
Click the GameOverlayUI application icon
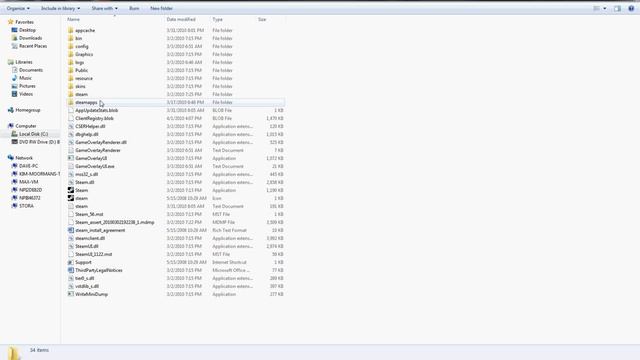pos(71,158)
